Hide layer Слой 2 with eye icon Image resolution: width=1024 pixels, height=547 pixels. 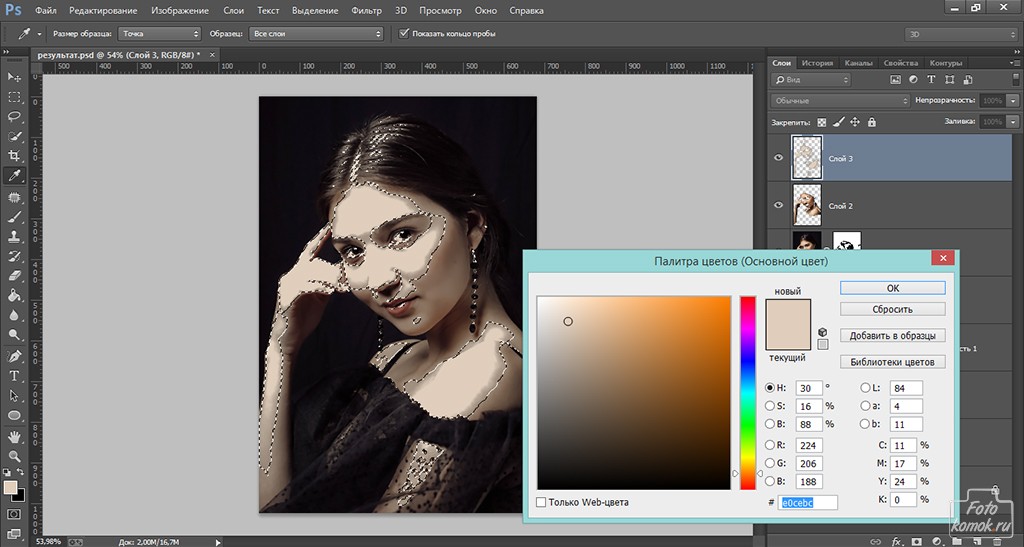click(778, 205)
